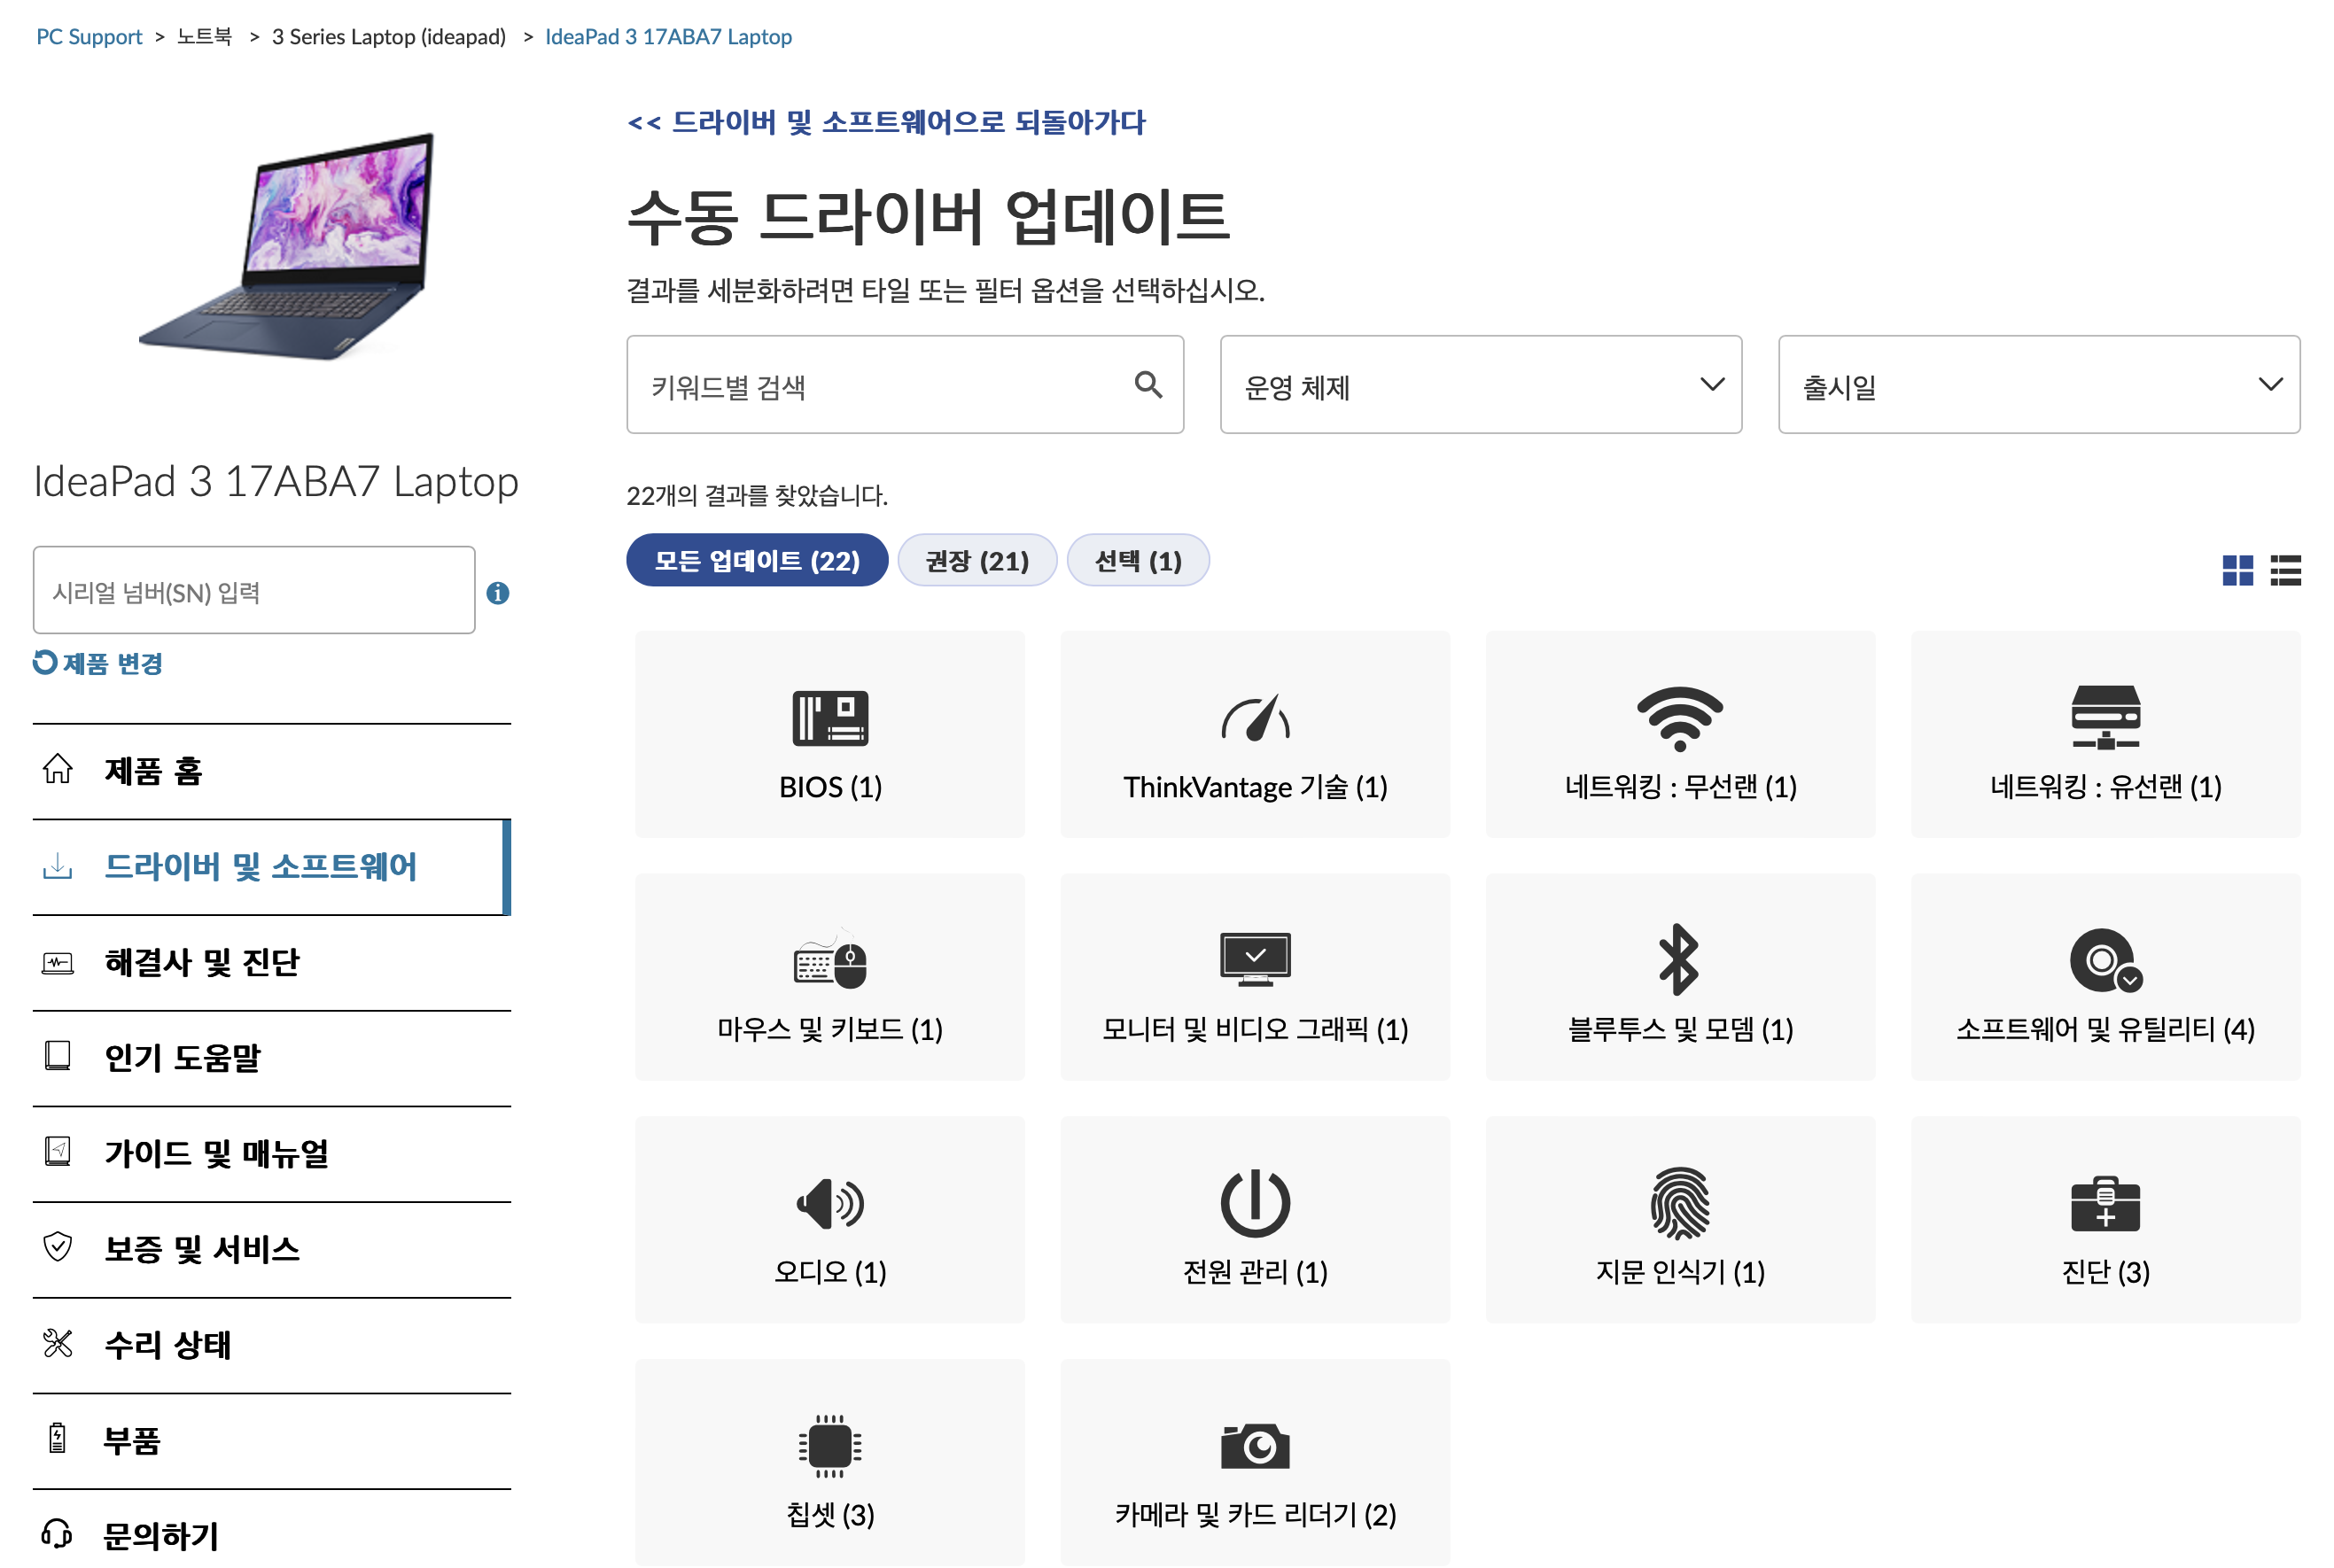Image resolution: width=2334 pixels, height=1568 pixels.
Task: Select the chipset chip icon tile
Action: click(829, 1446)
